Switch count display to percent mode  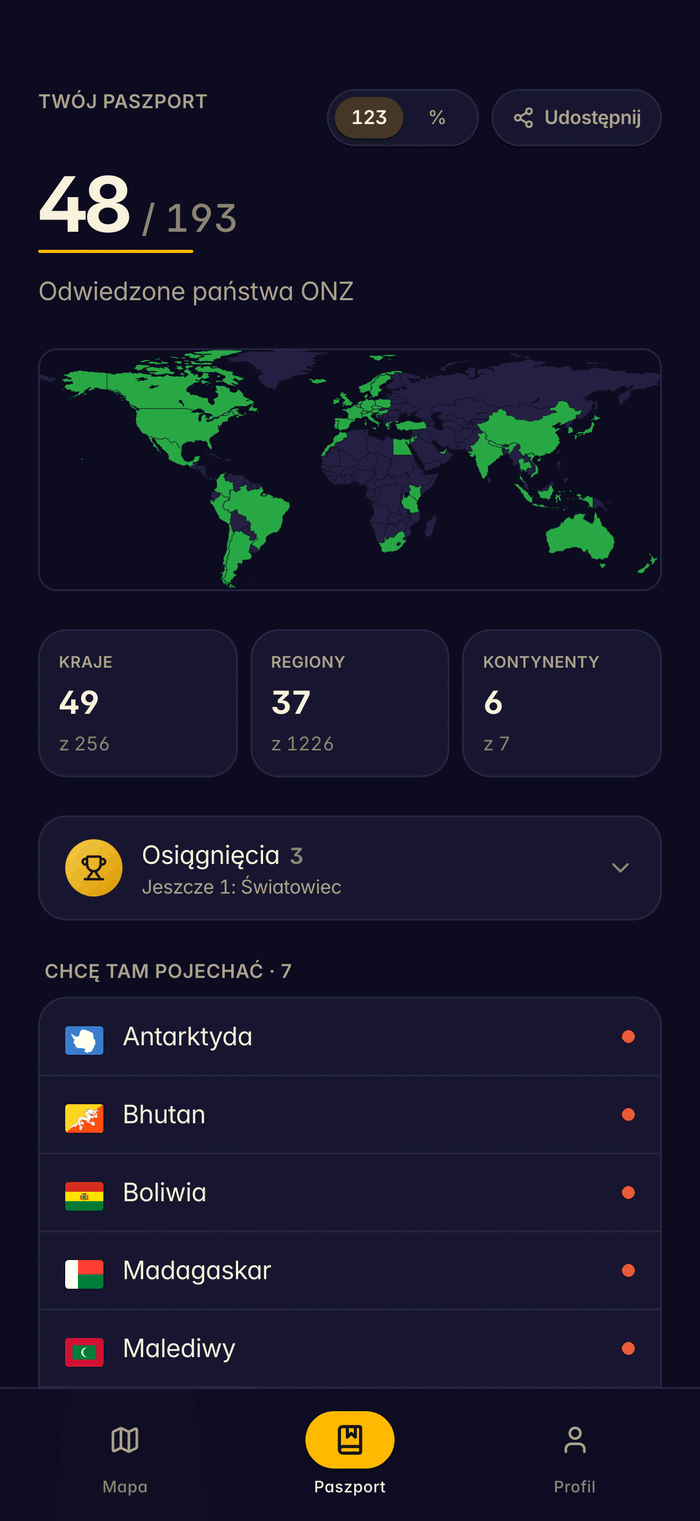click(x=437, y=118)
